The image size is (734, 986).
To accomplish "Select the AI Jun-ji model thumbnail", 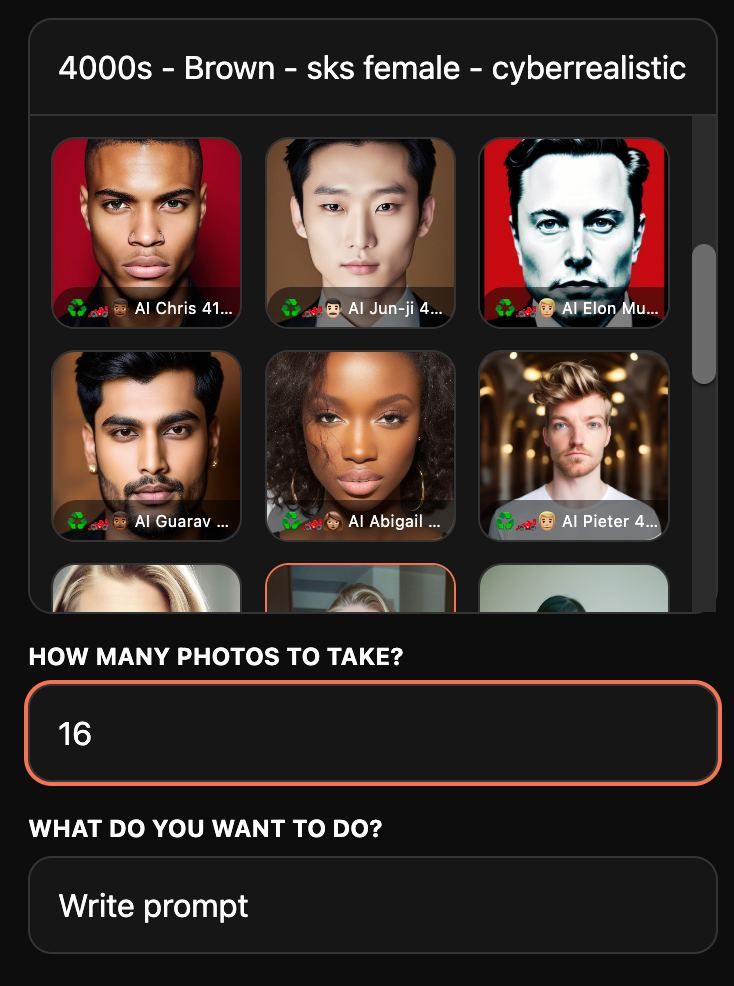I will [x=360, y=233].
